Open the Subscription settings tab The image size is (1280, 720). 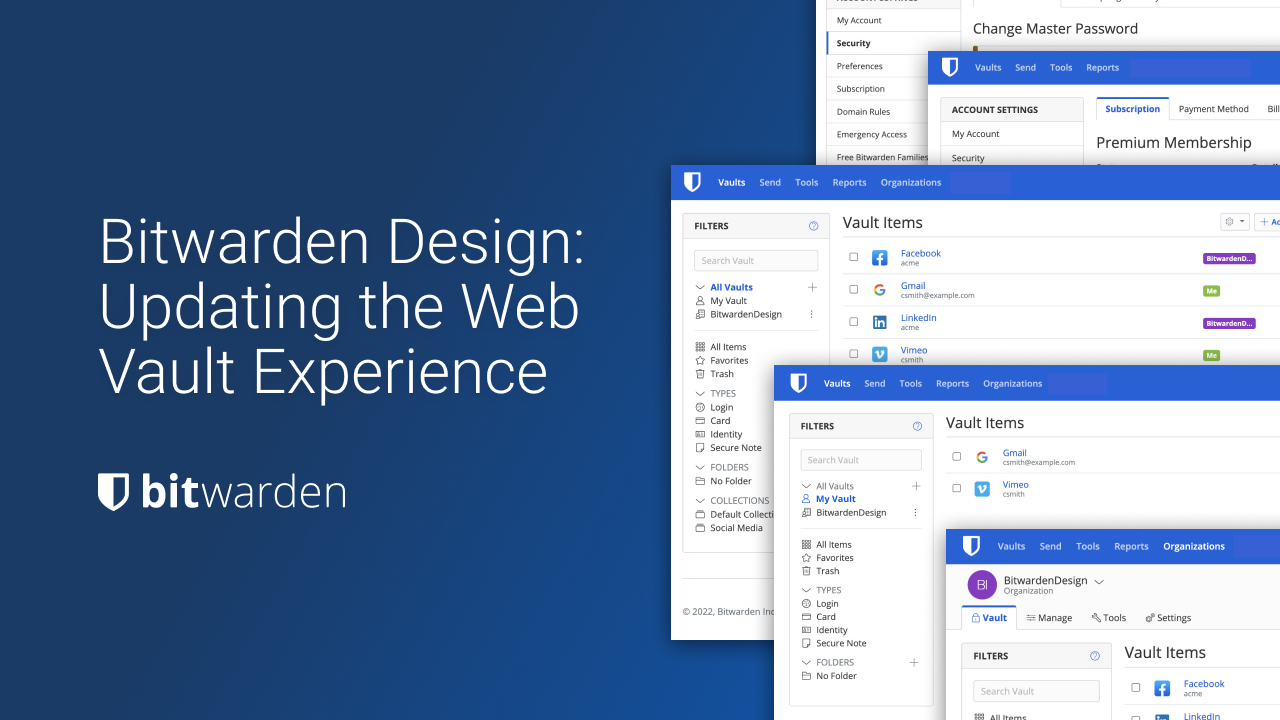point(1132,108)
